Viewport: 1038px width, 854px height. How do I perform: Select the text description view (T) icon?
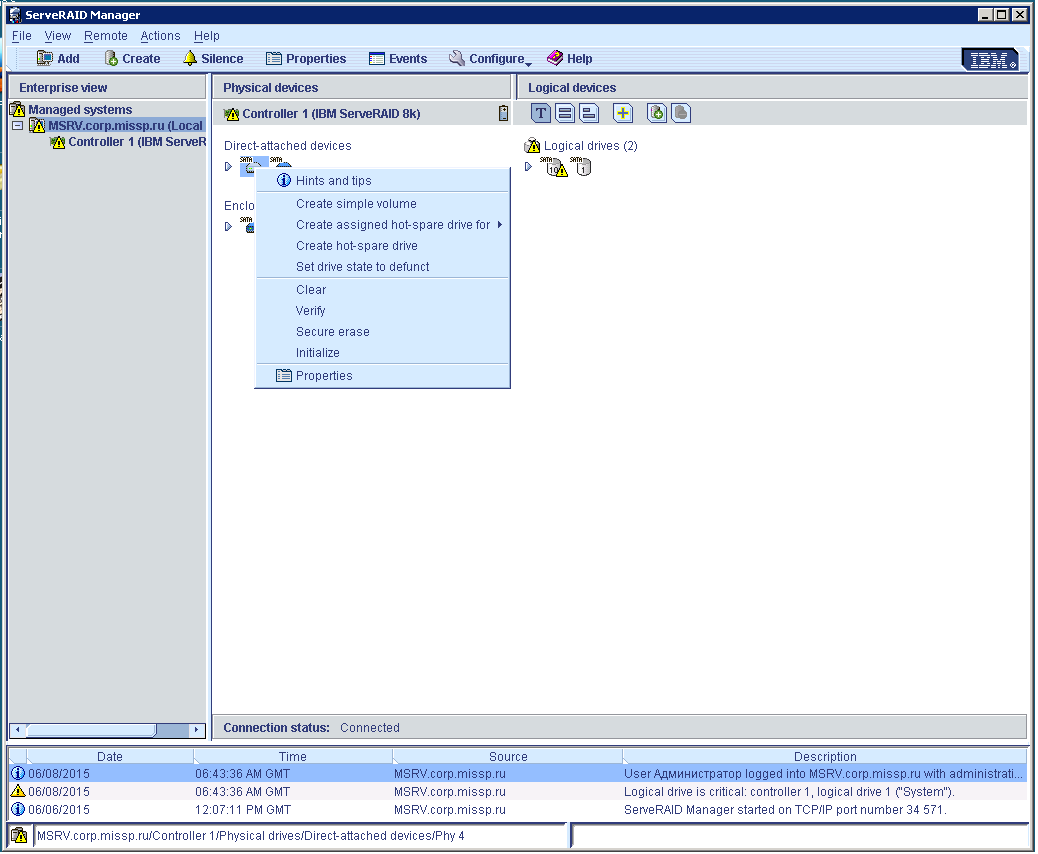pos(540,114)
